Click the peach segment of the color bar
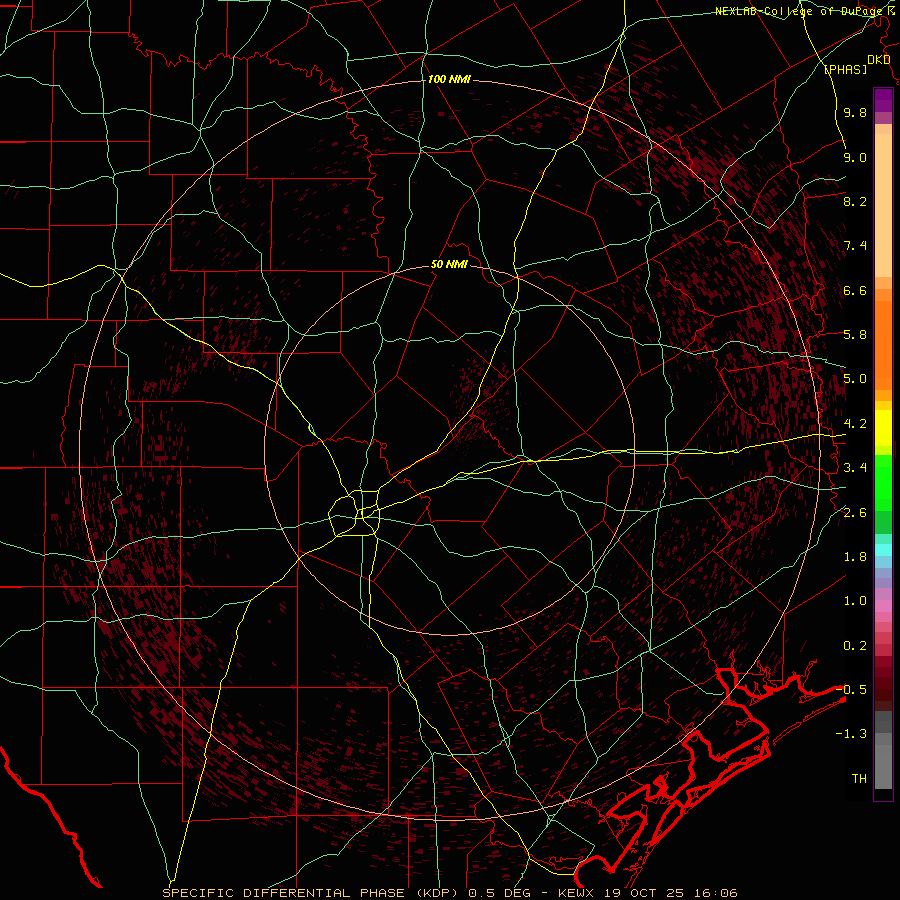Image resolution: width=900 pixels, height=900 pixels. pos(883,205)
